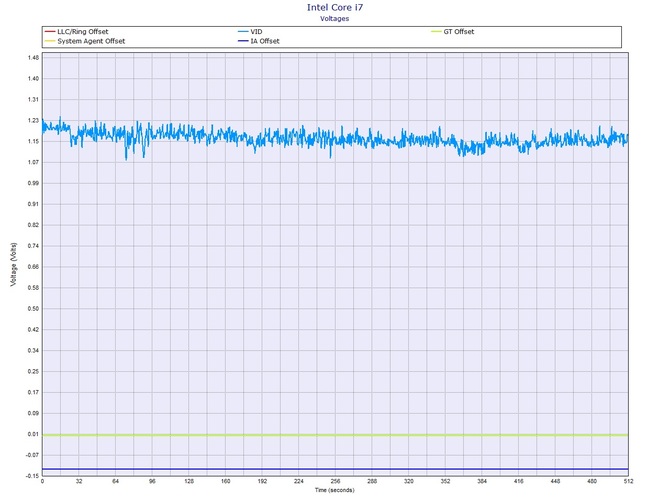Click the dark blue IA Offset color line
670x502 pixels.
[243, 41]
